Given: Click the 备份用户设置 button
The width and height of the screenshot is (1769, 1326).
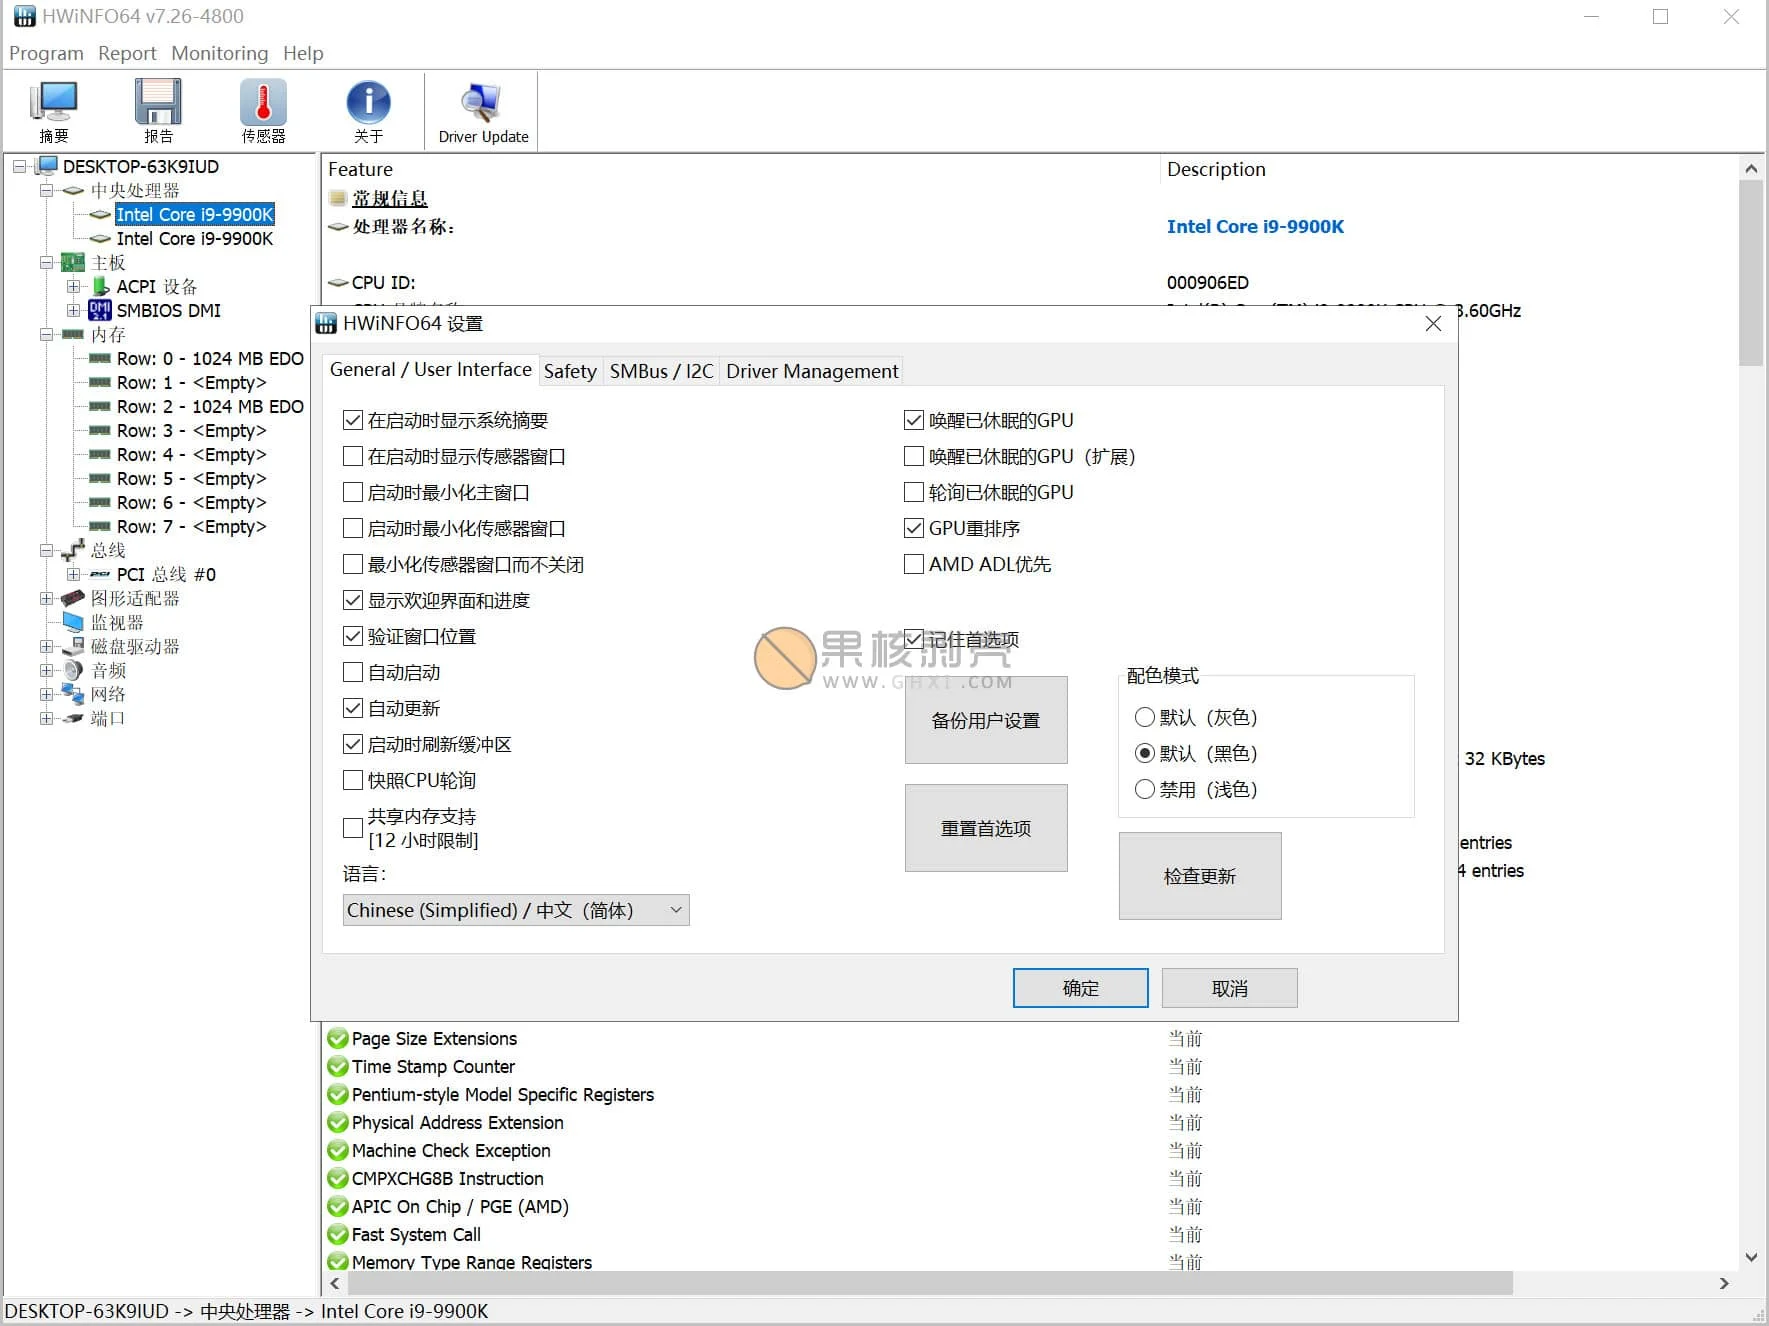Looking at the screenshot, I should click(986, 720).
